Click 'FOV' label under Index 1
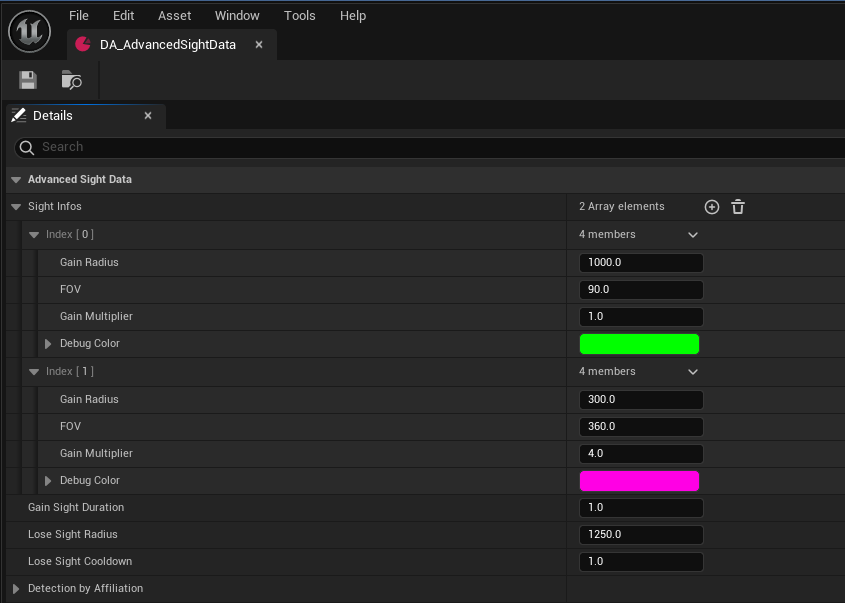Screen dimensions: 845x603 70,426
